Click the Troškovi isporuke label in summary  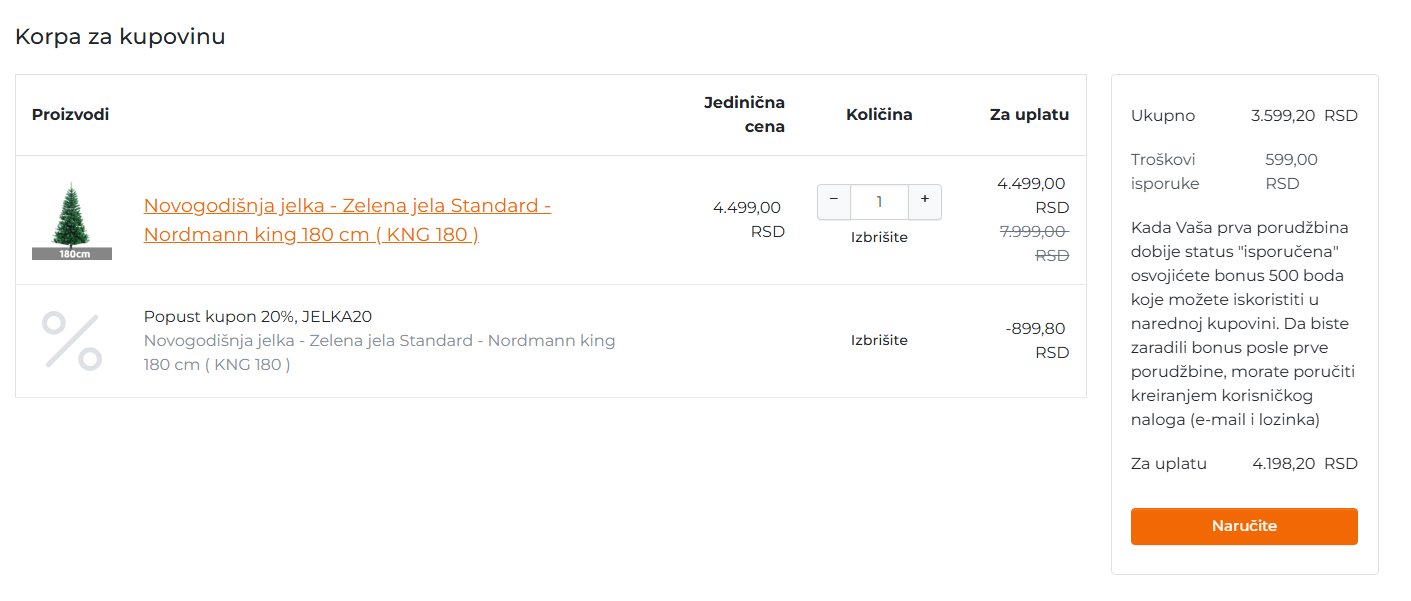coord(1165,171)
